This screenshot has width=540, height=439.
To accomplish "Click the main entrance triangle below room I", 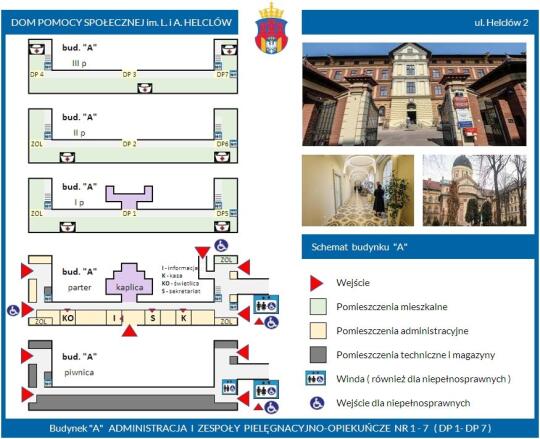I will click(x=130, y=331).
